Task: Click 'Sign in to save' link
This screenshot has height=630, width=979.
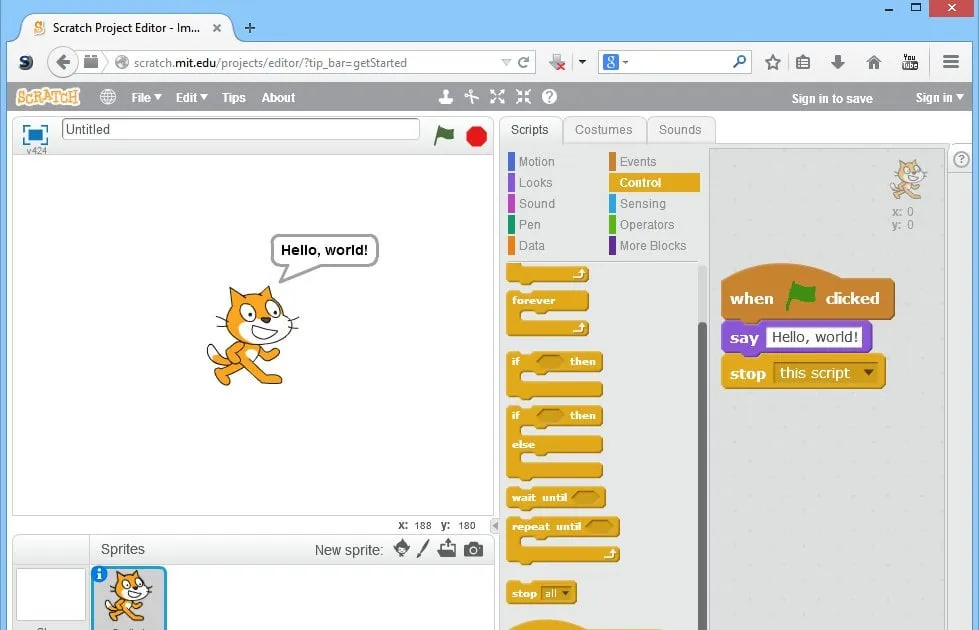Action: (831, 98)
